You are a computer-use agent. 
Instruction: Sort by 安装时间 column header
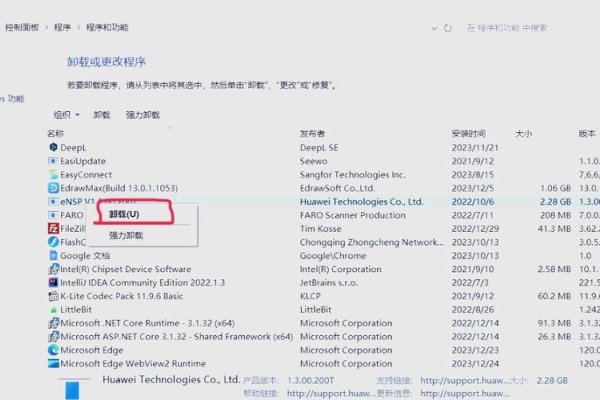(469, 134)
